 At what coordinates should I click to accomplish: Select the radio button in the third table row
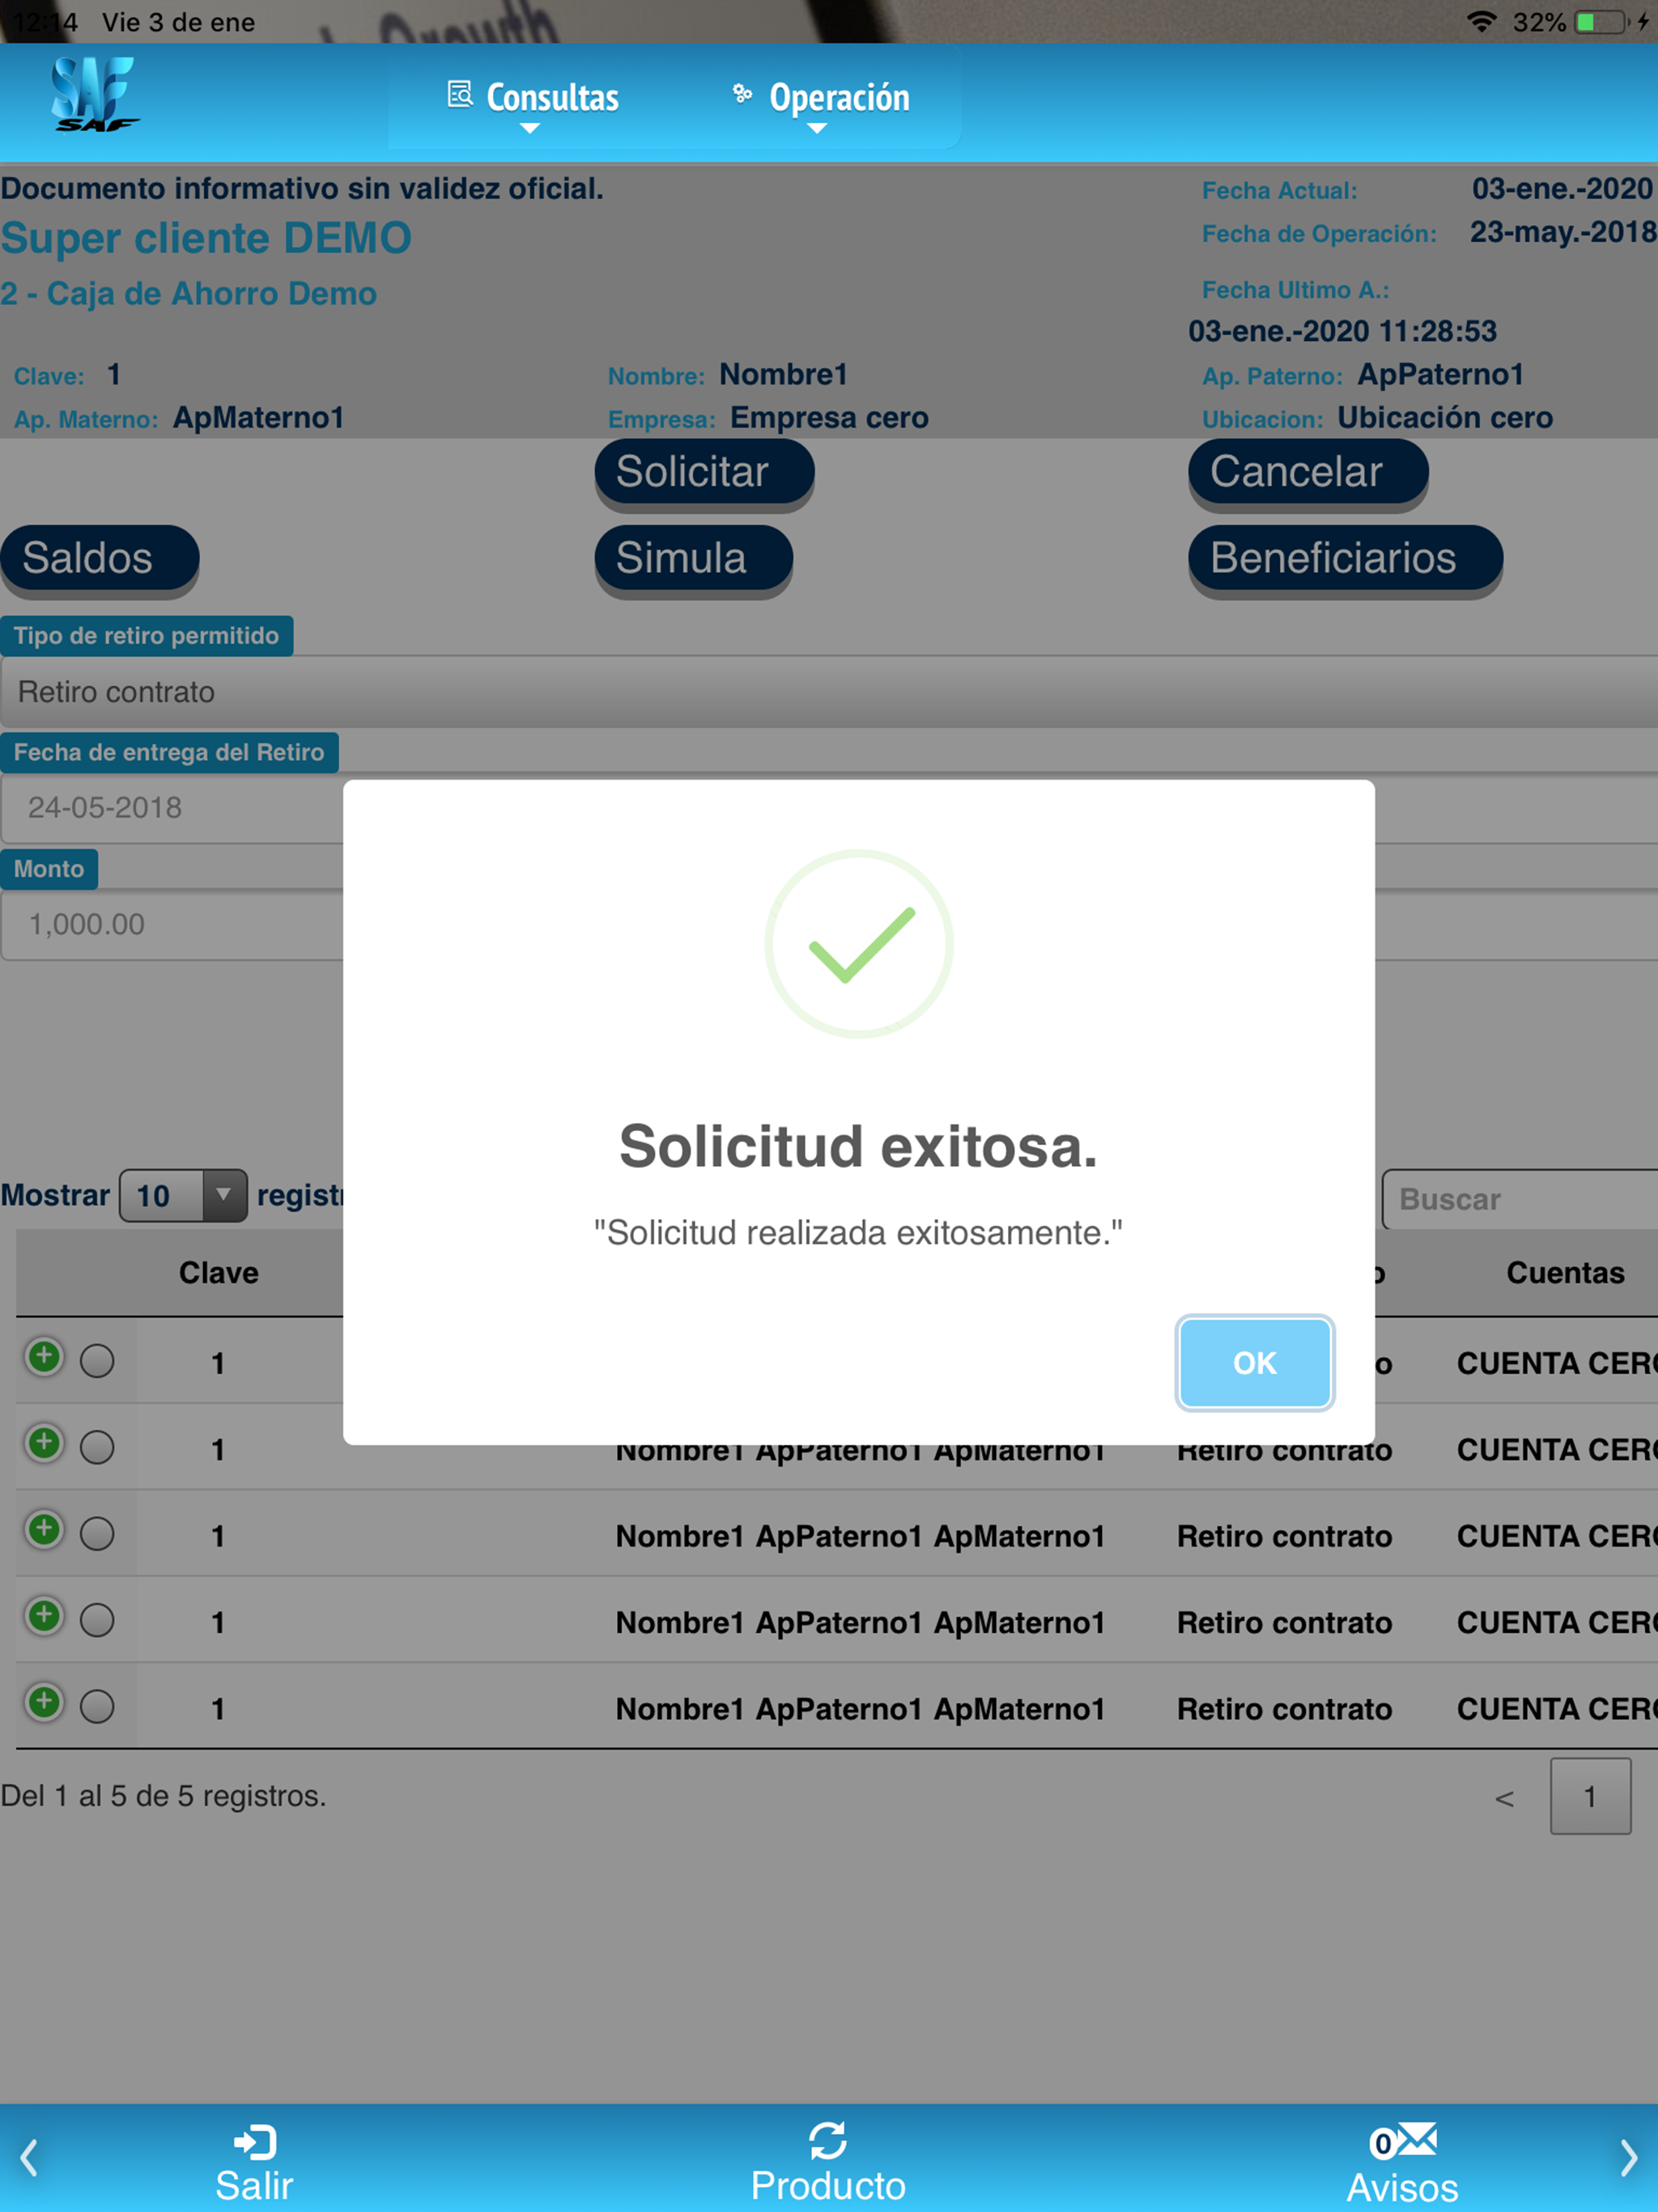pyautogui.click(x=97, y=1533)
